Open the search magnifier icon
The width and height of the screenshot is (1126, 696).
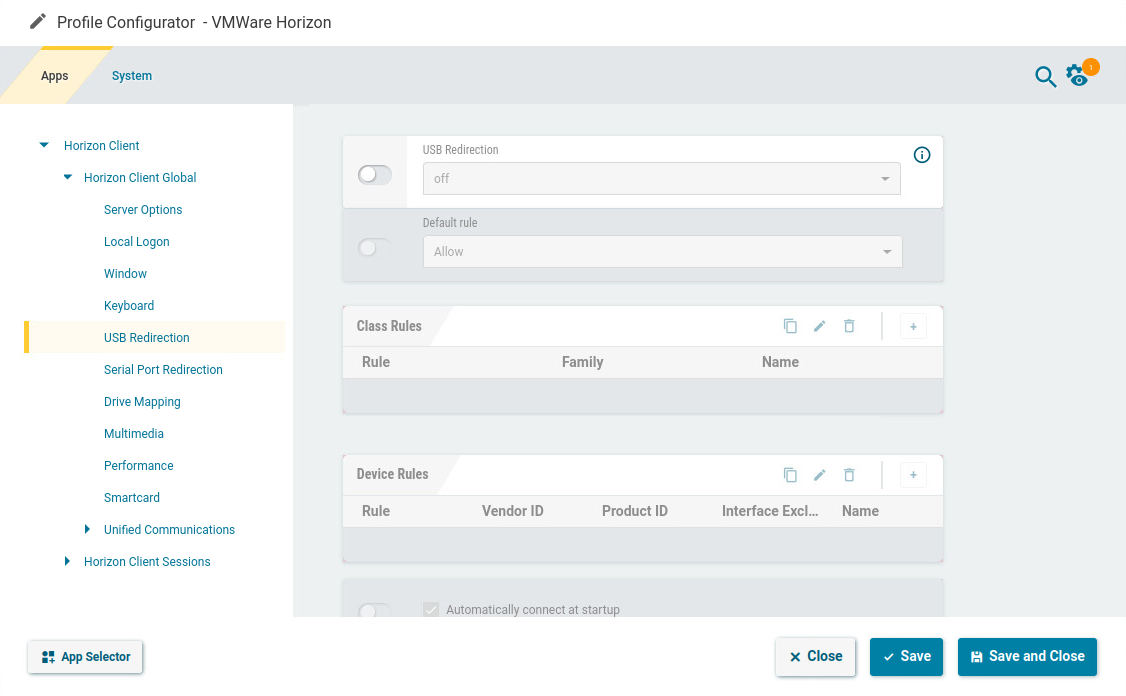point(1045,76)
